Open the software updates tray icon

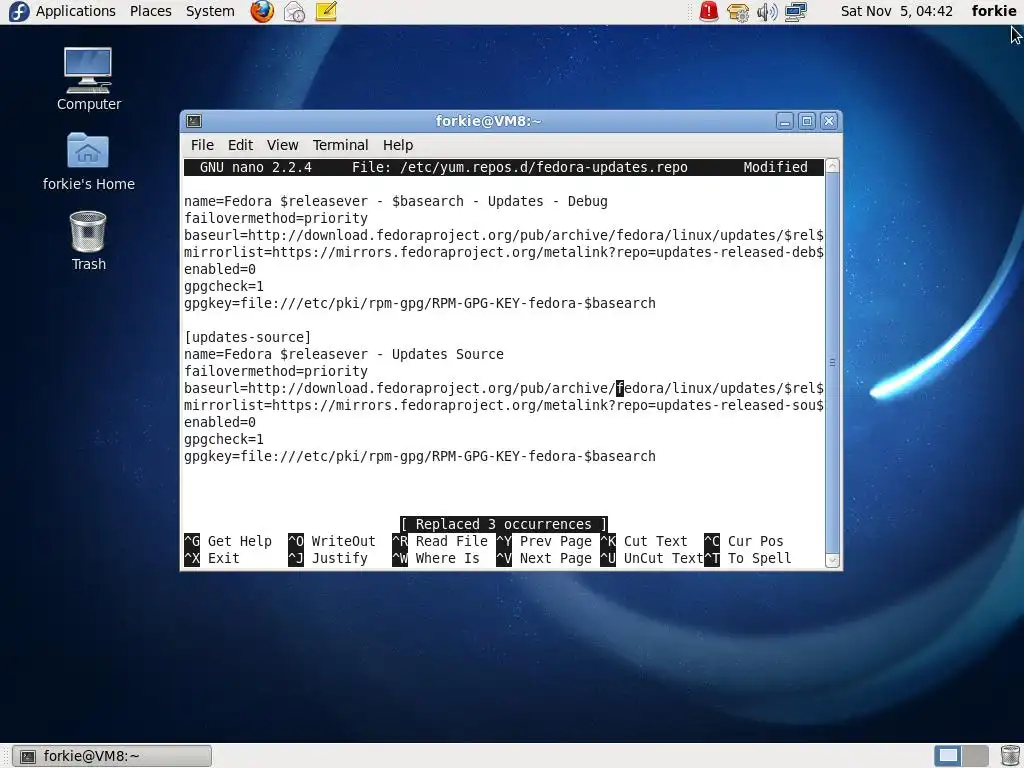point(738,12)
